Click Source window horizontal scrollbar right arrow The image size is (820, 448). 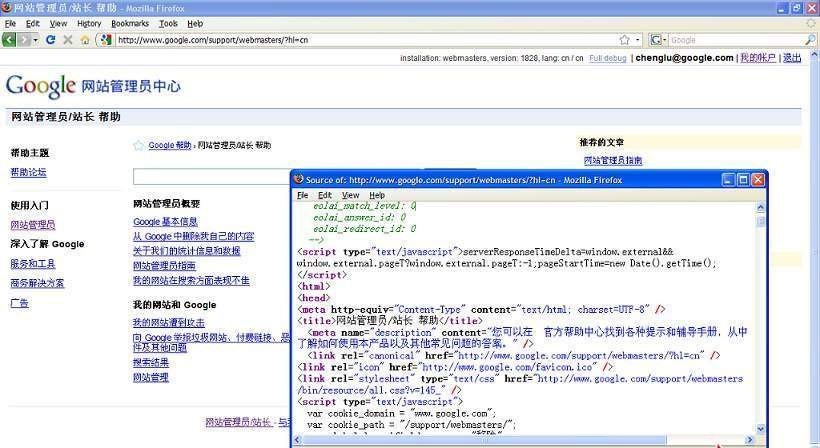[x=749, y=440]
